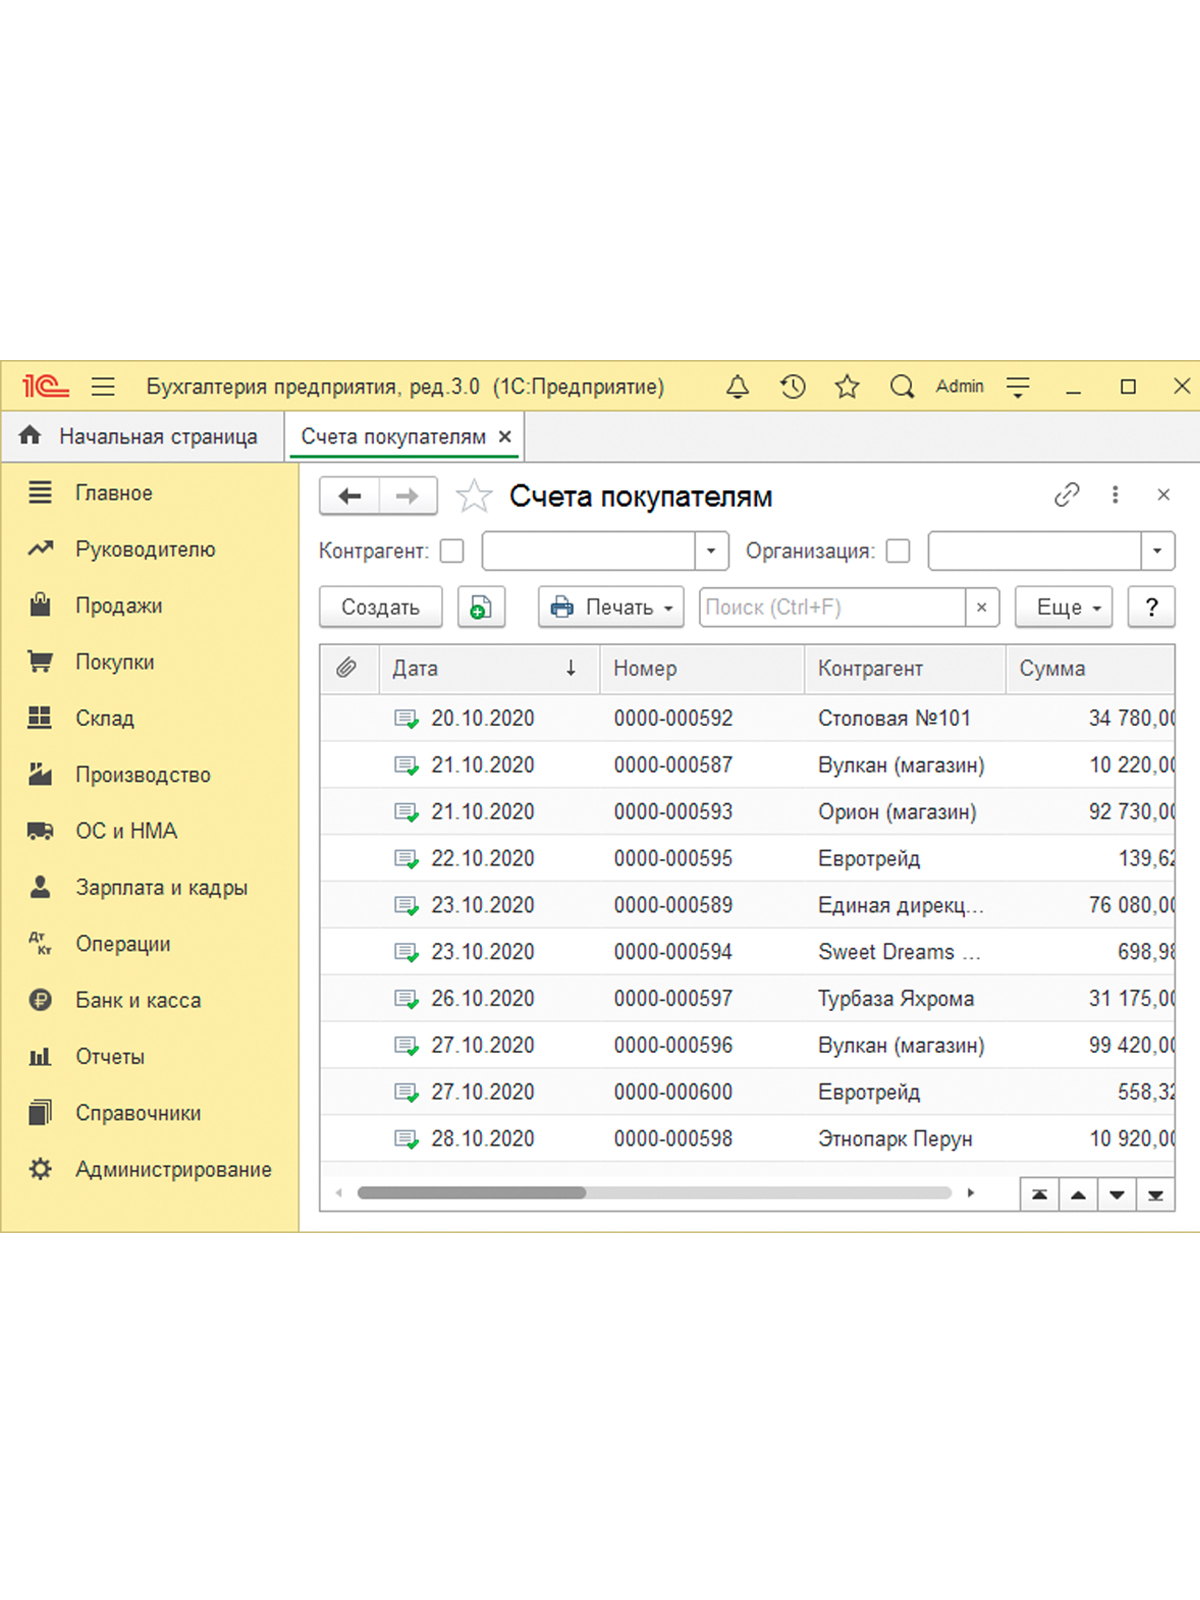Get link to this form icon

point(1067,494)
